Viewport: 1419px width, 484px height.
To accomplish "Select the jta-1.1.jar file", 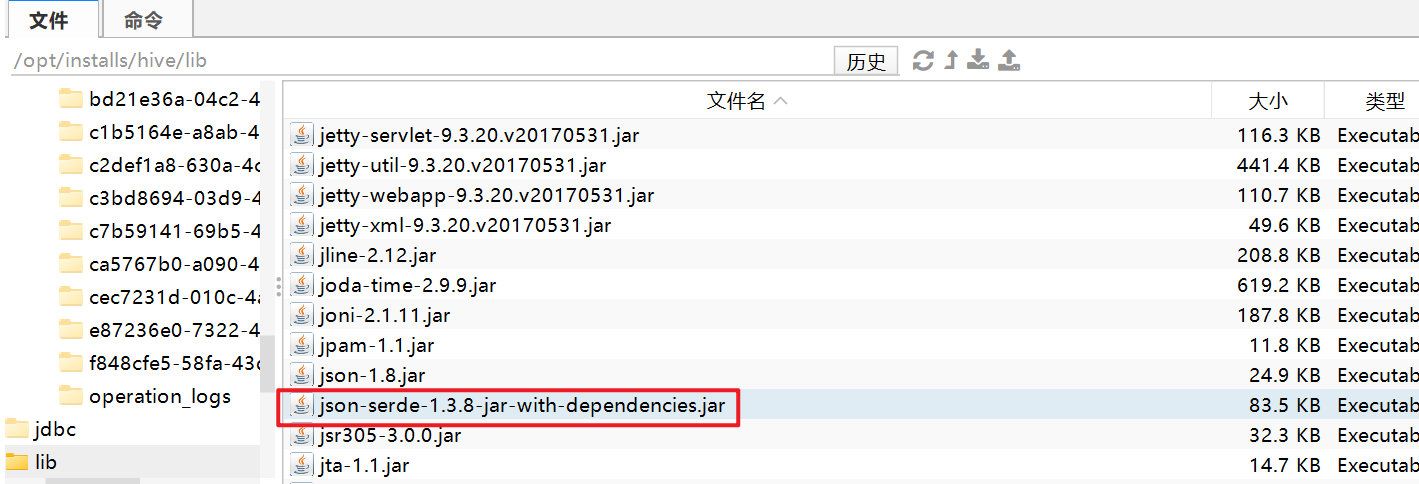I will pyautogui.click(x=364, y=465).
